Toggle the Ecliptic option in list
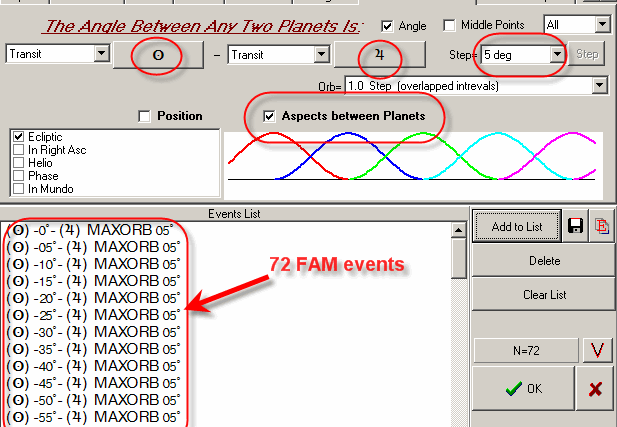Screen dimensions: 617x427 [x=19, y=136]
